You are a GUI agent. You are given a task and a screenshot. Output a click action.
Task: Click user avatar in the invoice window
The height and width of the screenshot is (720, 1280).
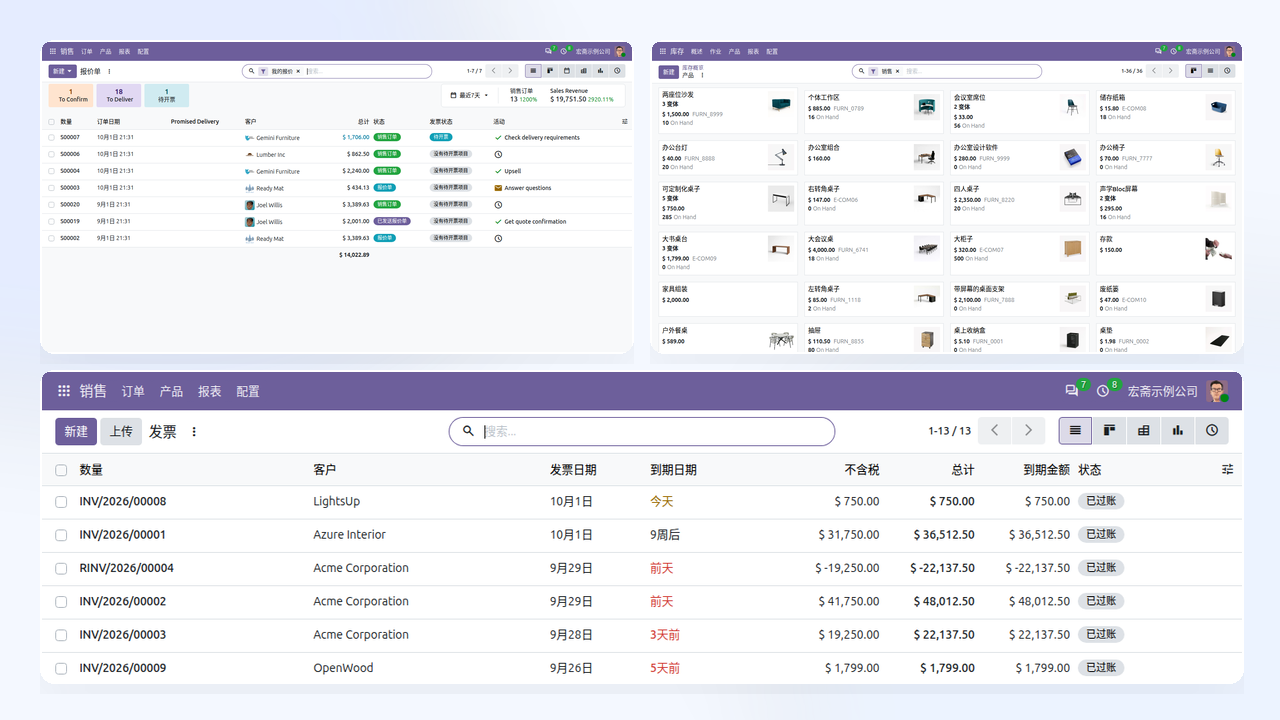pyautogui.click(x=1217, y=391)
